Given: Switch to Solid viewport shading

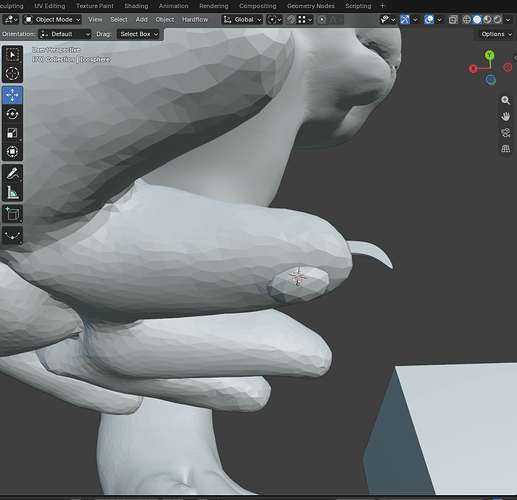Looking at the screenshot, I should 477,20.
